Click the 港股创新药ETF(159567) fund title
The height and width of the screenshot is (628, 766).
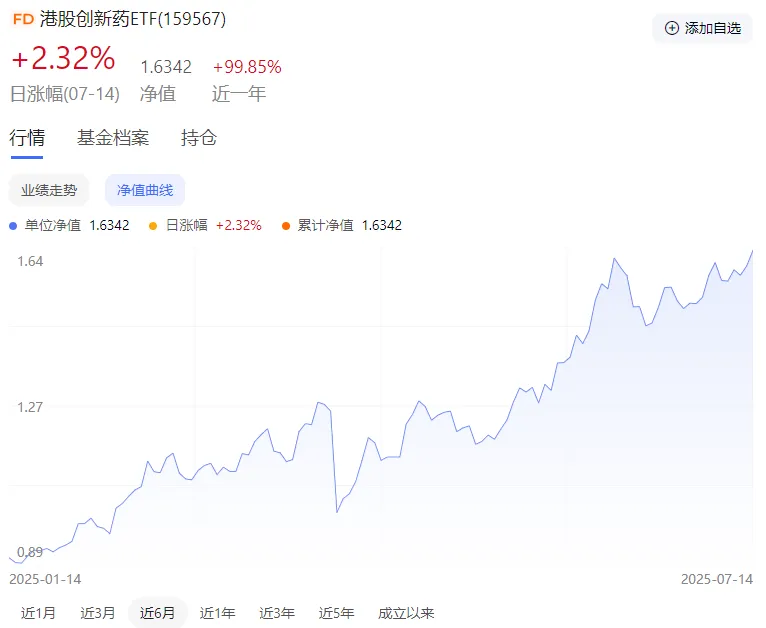(134, 19)
